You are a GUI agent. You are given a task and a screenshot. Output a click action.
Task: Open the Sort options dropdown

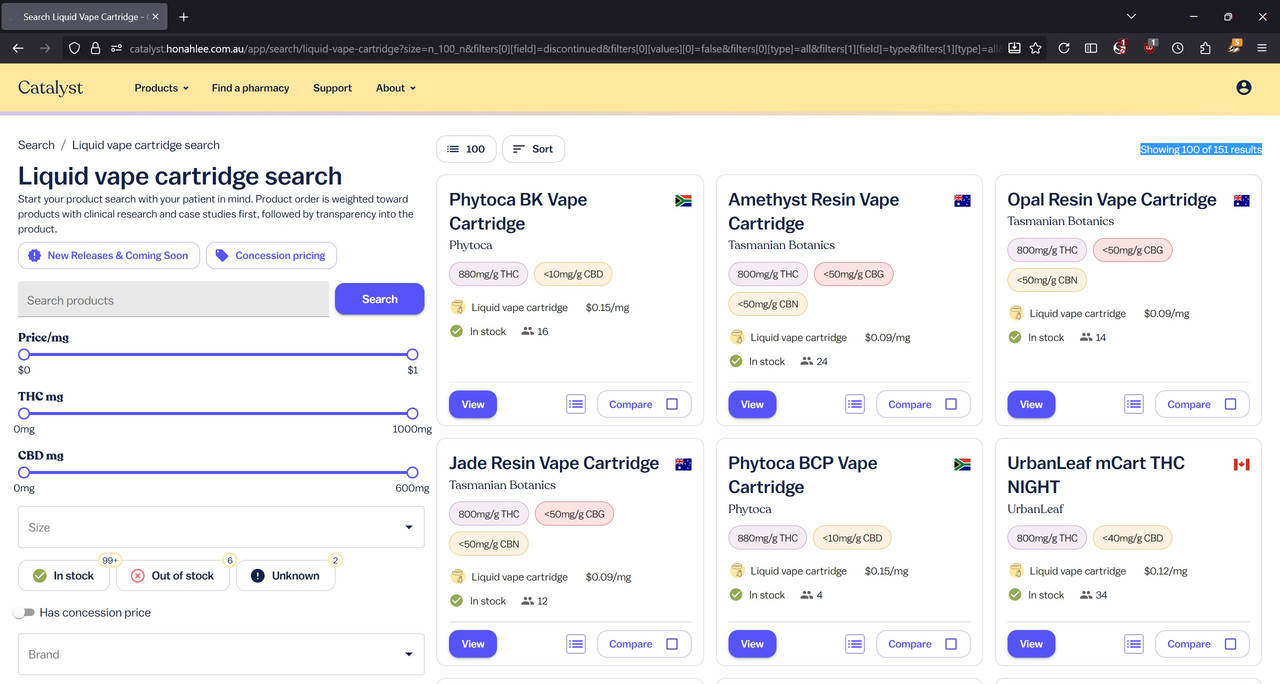(533, 149)
